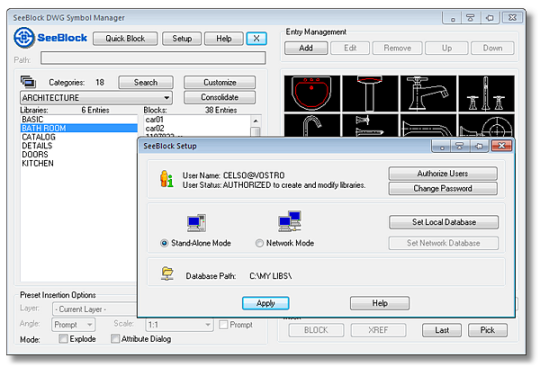Toggle the Explode mode checkbox
540x367 pixels.
tap(63, 339)
